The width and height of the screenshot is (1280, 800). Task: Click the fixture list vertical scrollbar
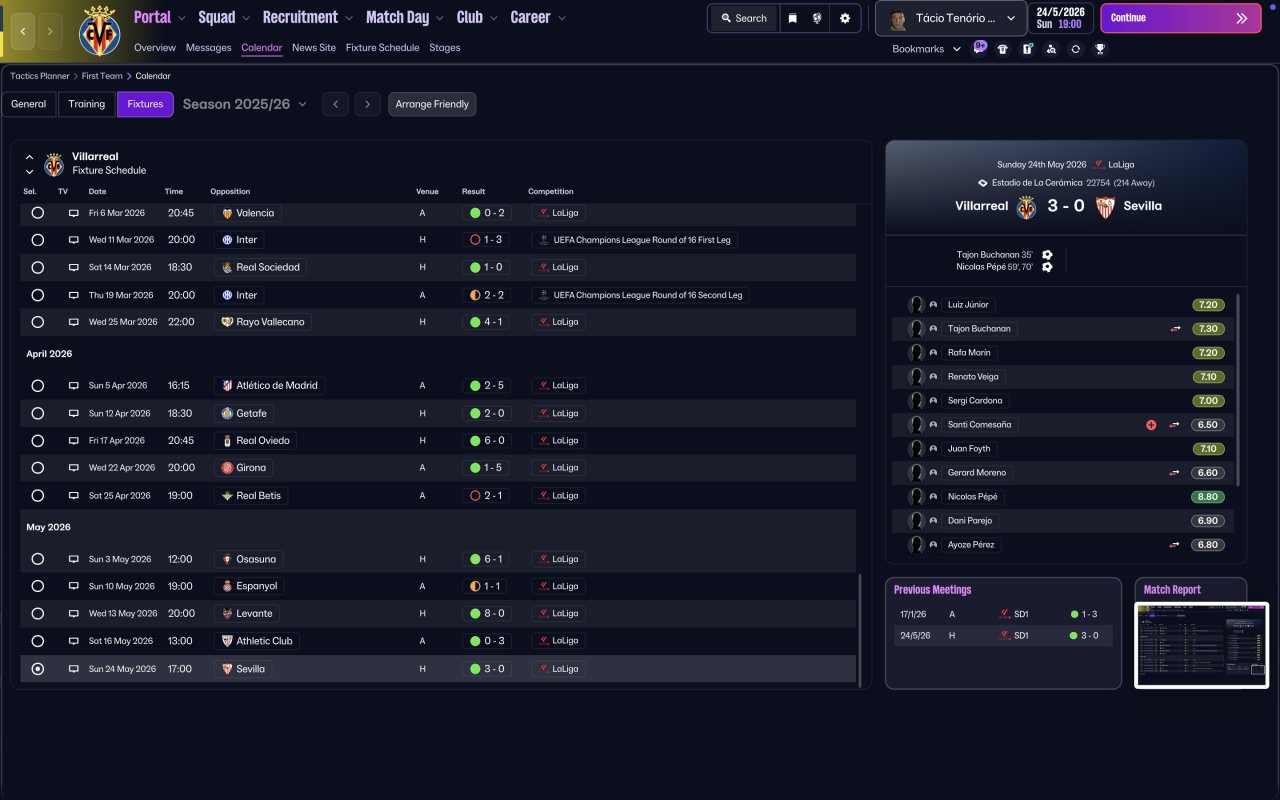click(x=860, y=629)
